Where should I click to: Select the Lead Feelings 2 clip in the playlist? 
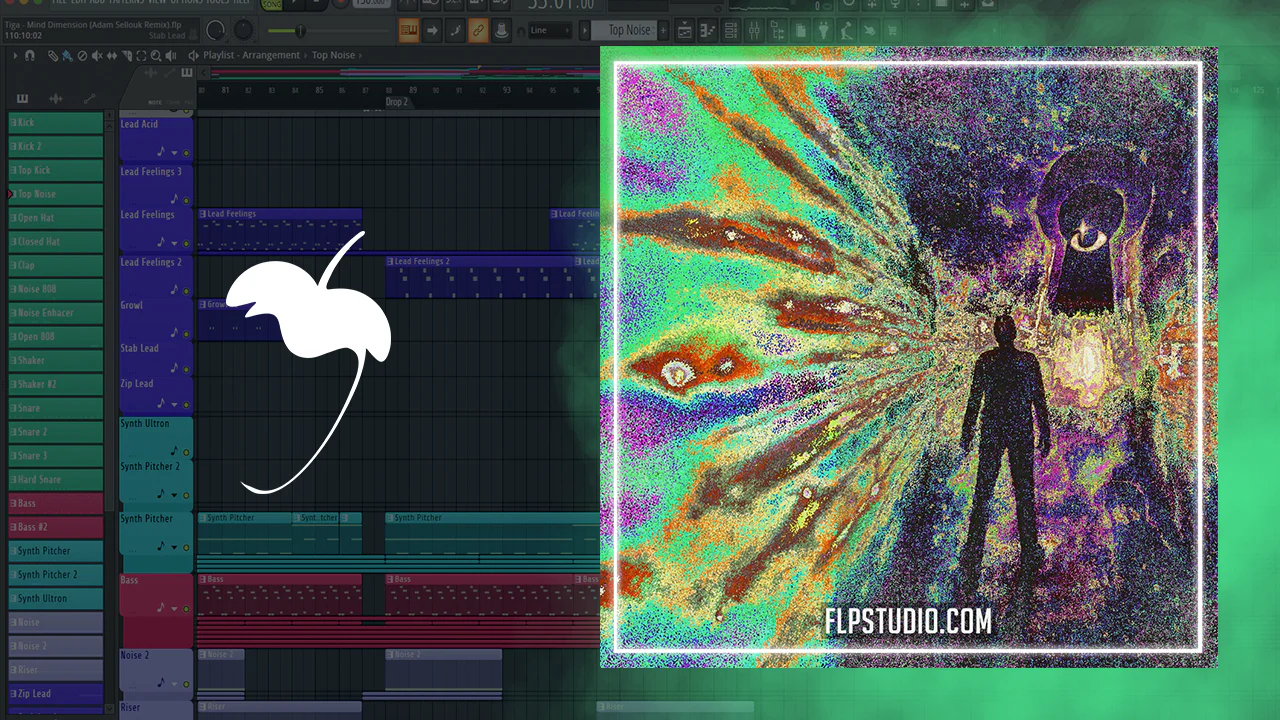pyautogui.click(x=478, y=277)
